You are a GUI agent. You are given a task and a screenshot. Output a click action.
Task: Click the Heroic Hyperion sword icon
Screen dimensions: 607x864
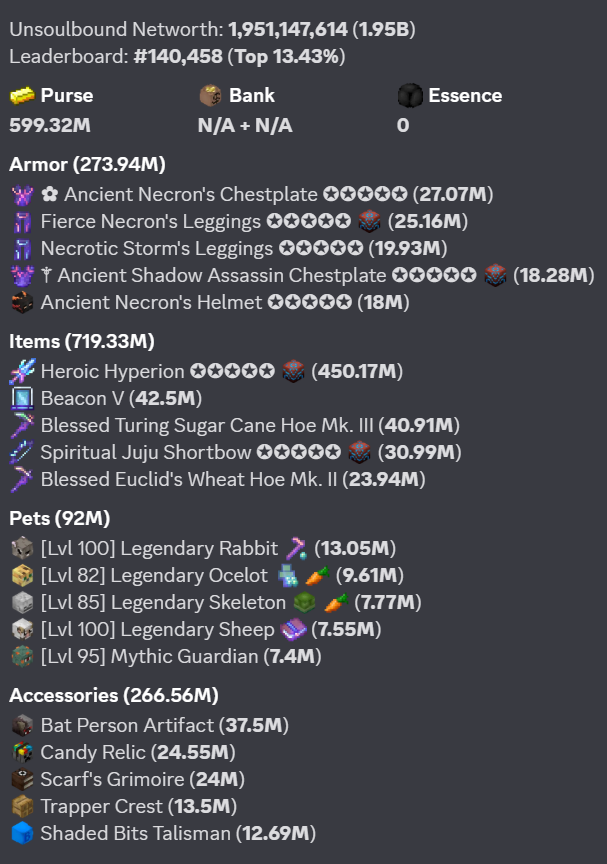(x=22, y=372)
